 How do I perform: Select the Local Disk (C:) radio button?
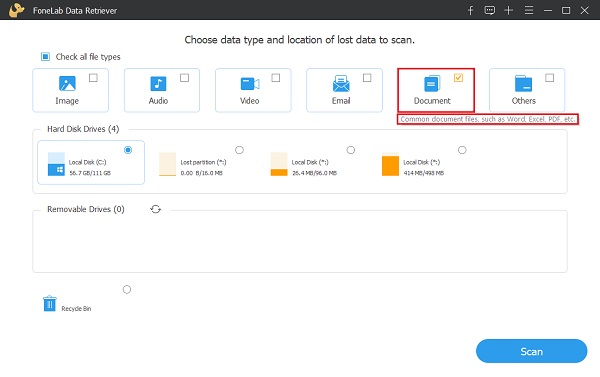click(x=128, y=150)
